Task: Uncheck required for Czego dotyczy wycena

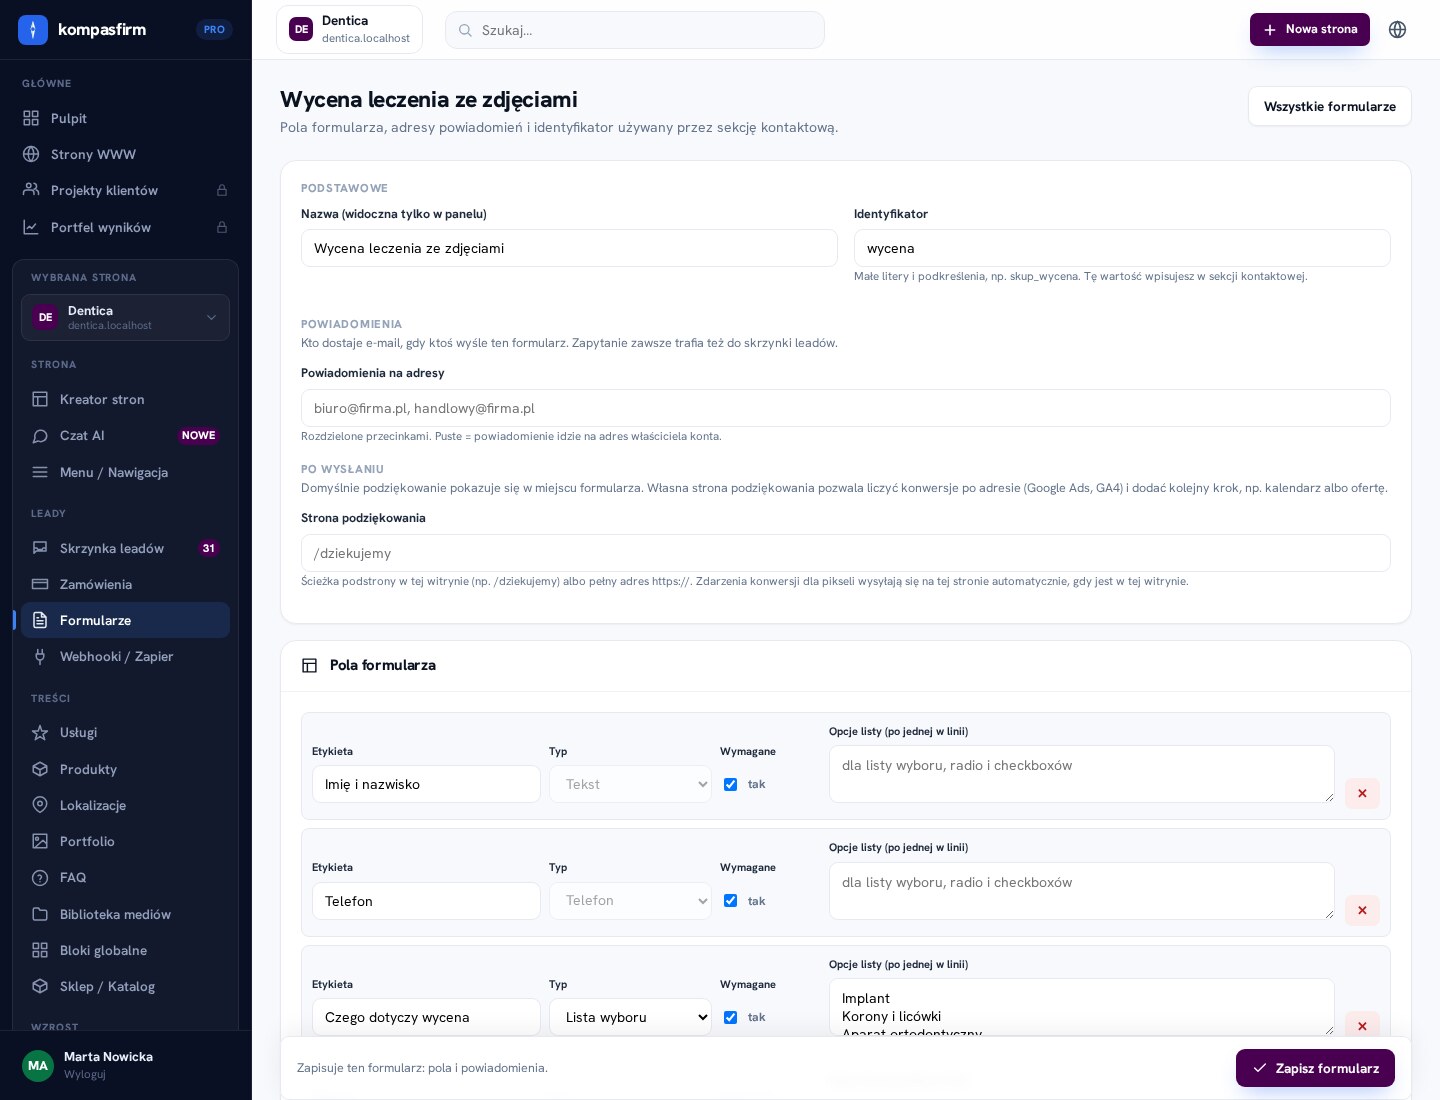Action: click(730, 1017)
